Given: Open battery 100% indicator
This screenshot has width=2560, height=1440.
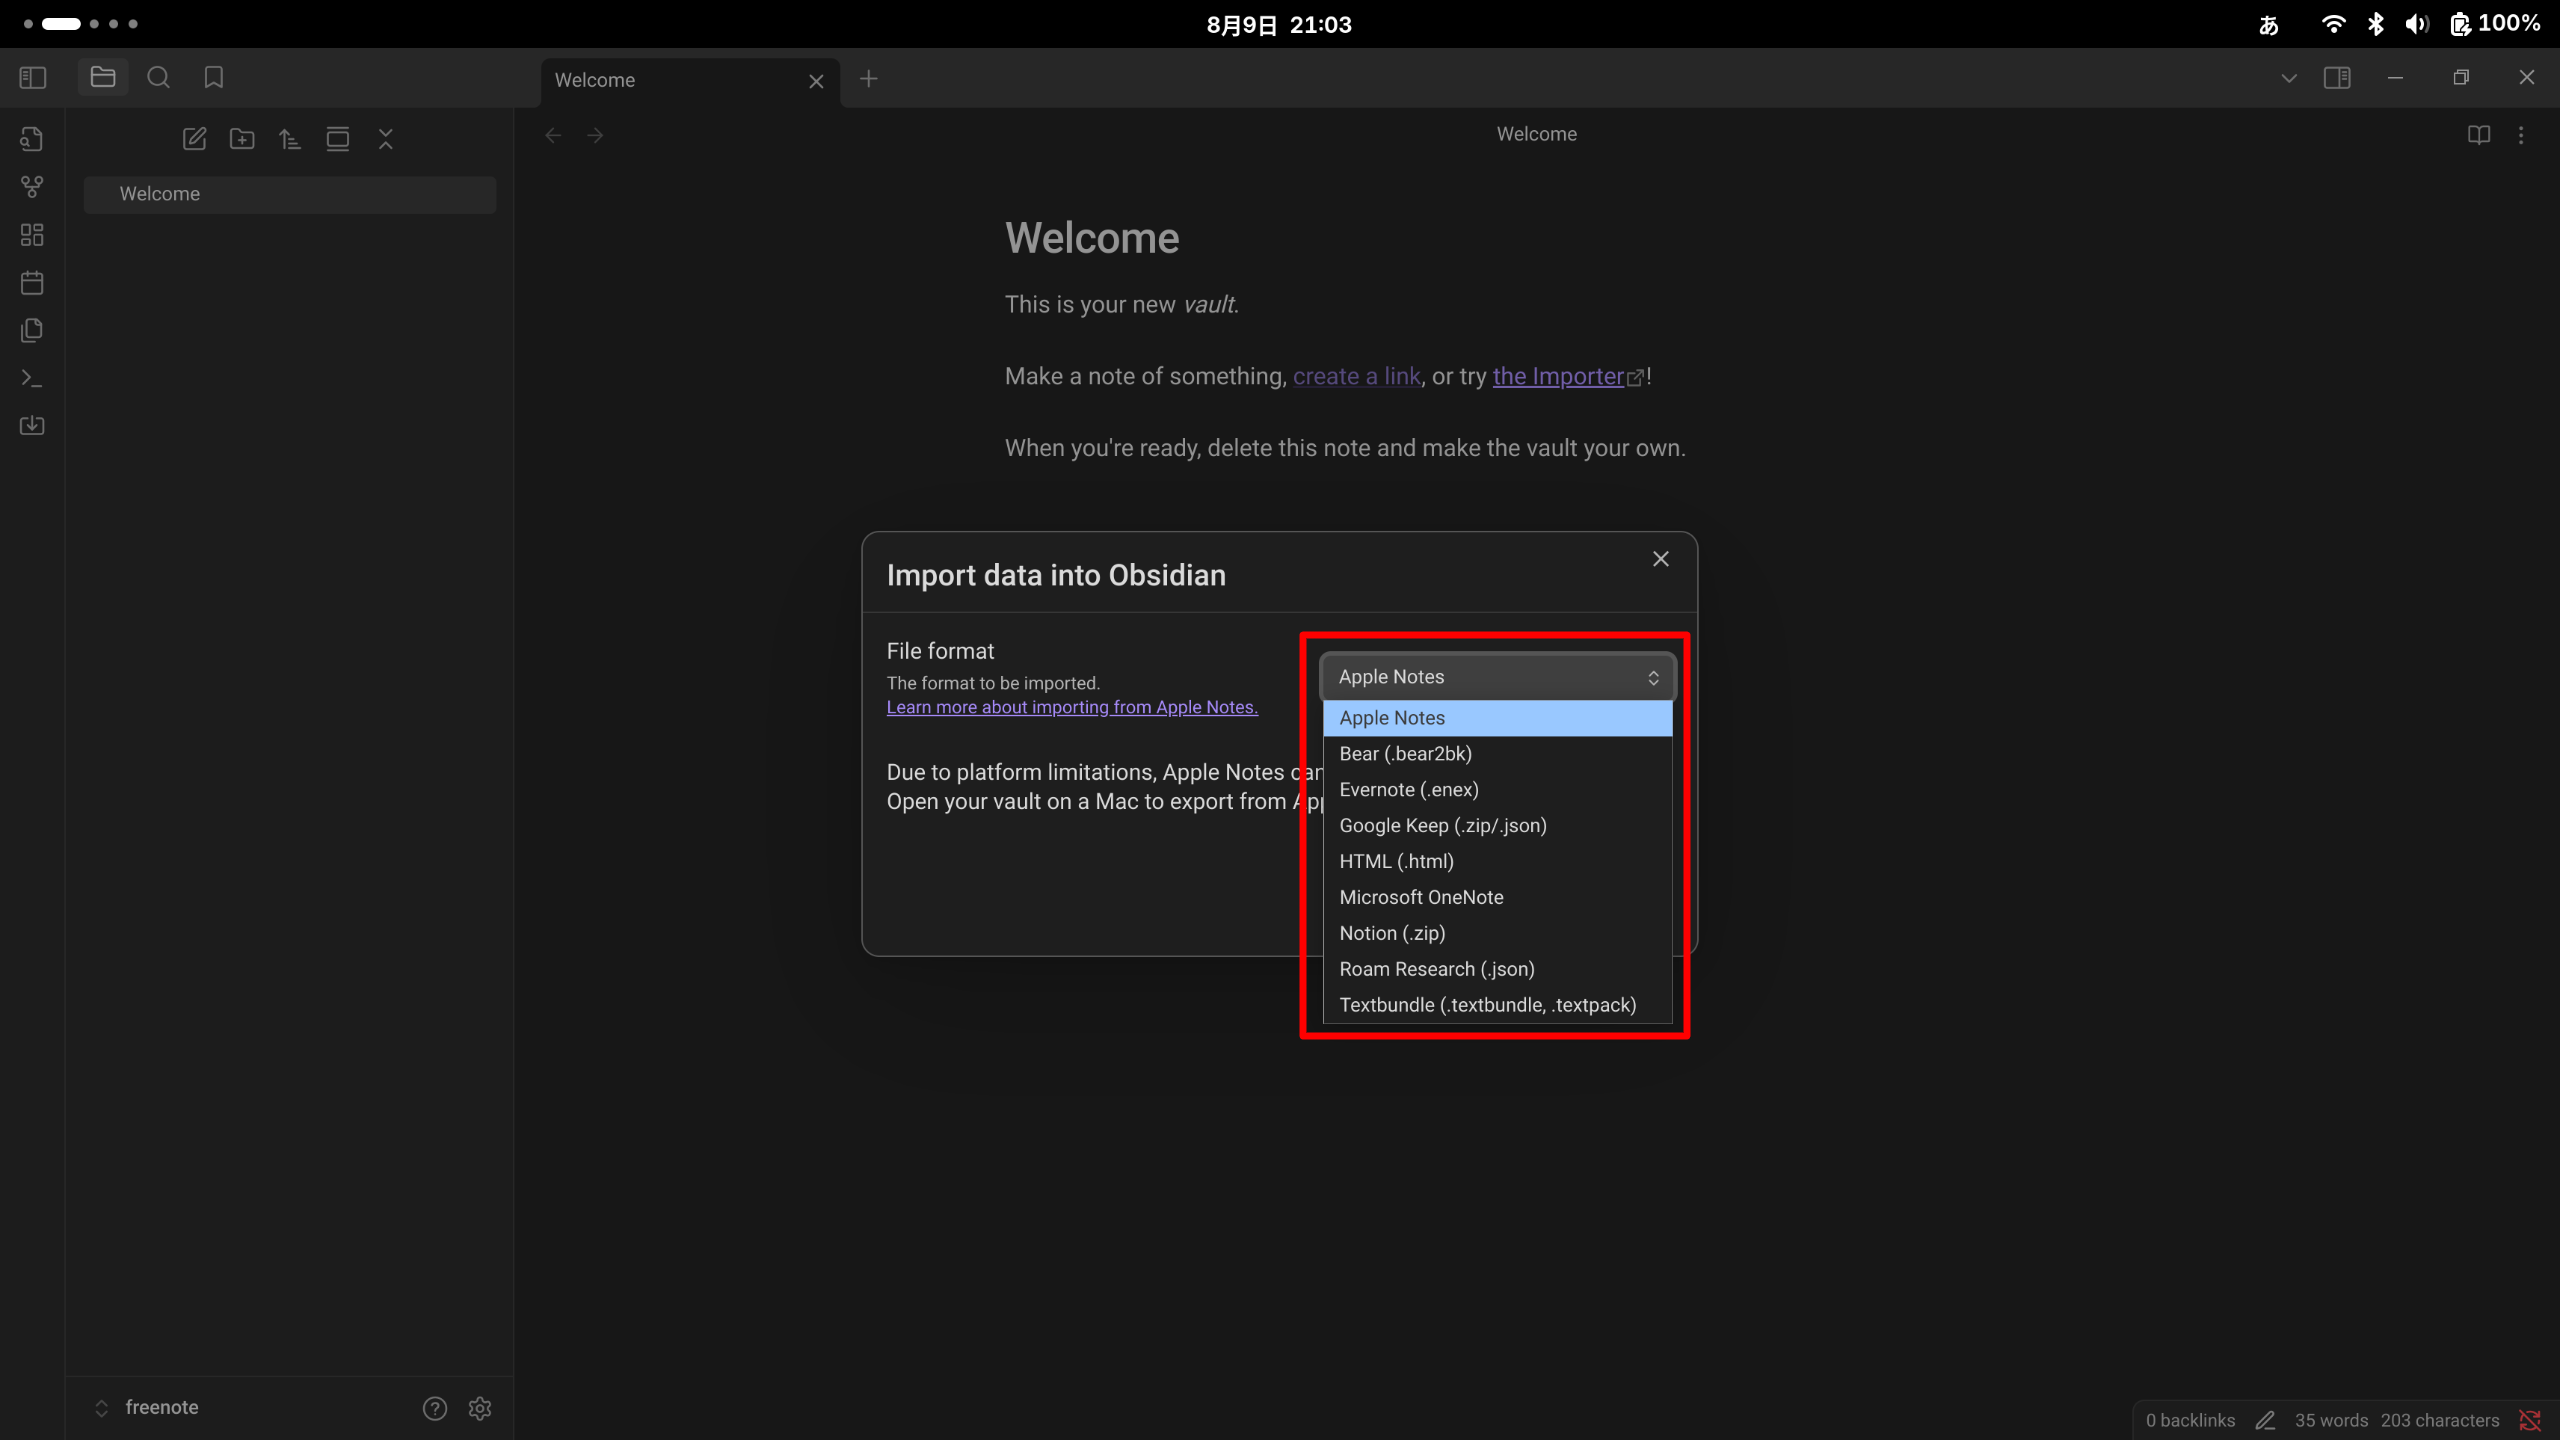Looking at the screenshot, I should pos(2495,24).
